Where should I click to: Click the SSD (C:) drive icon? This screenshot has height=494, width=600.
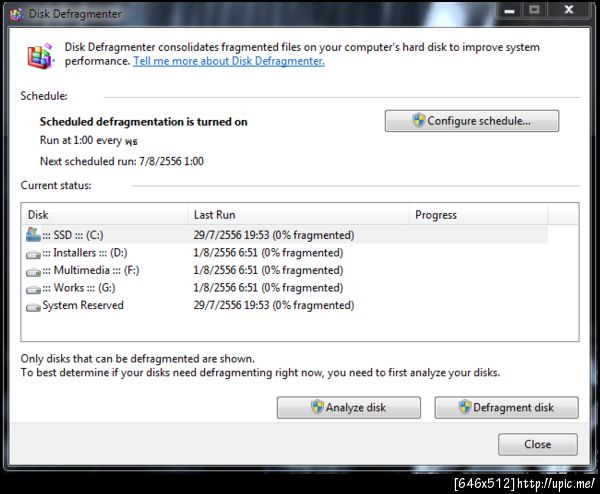pos(33,235)
